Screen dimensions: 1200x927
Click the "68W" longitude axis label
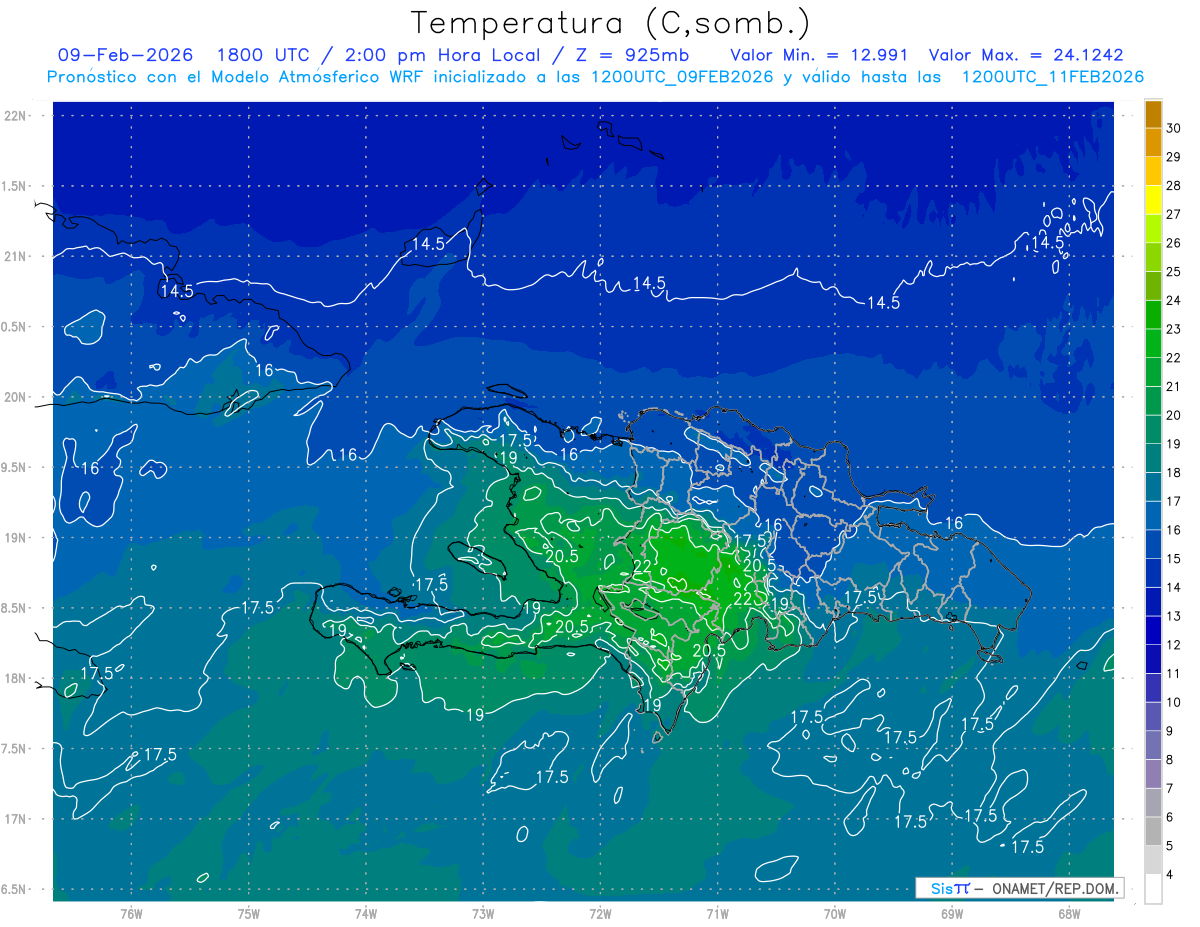click(1069, 913)
